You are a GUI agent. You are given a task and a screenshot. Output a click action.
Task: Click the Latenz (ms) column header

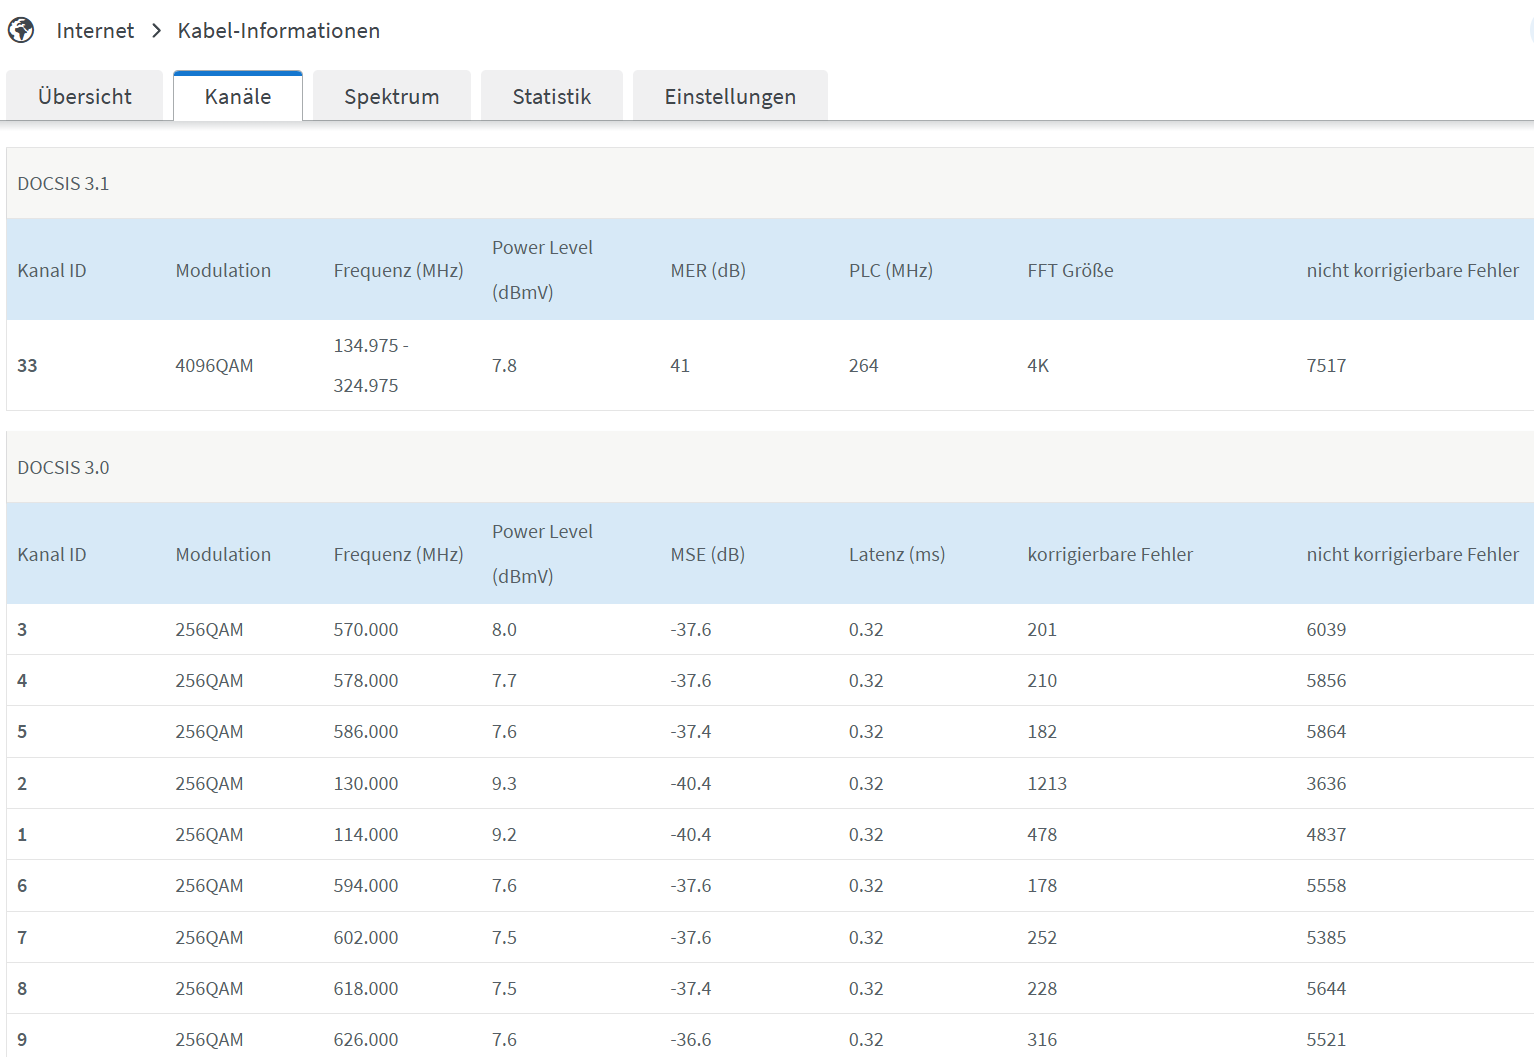tap(897, 554)
